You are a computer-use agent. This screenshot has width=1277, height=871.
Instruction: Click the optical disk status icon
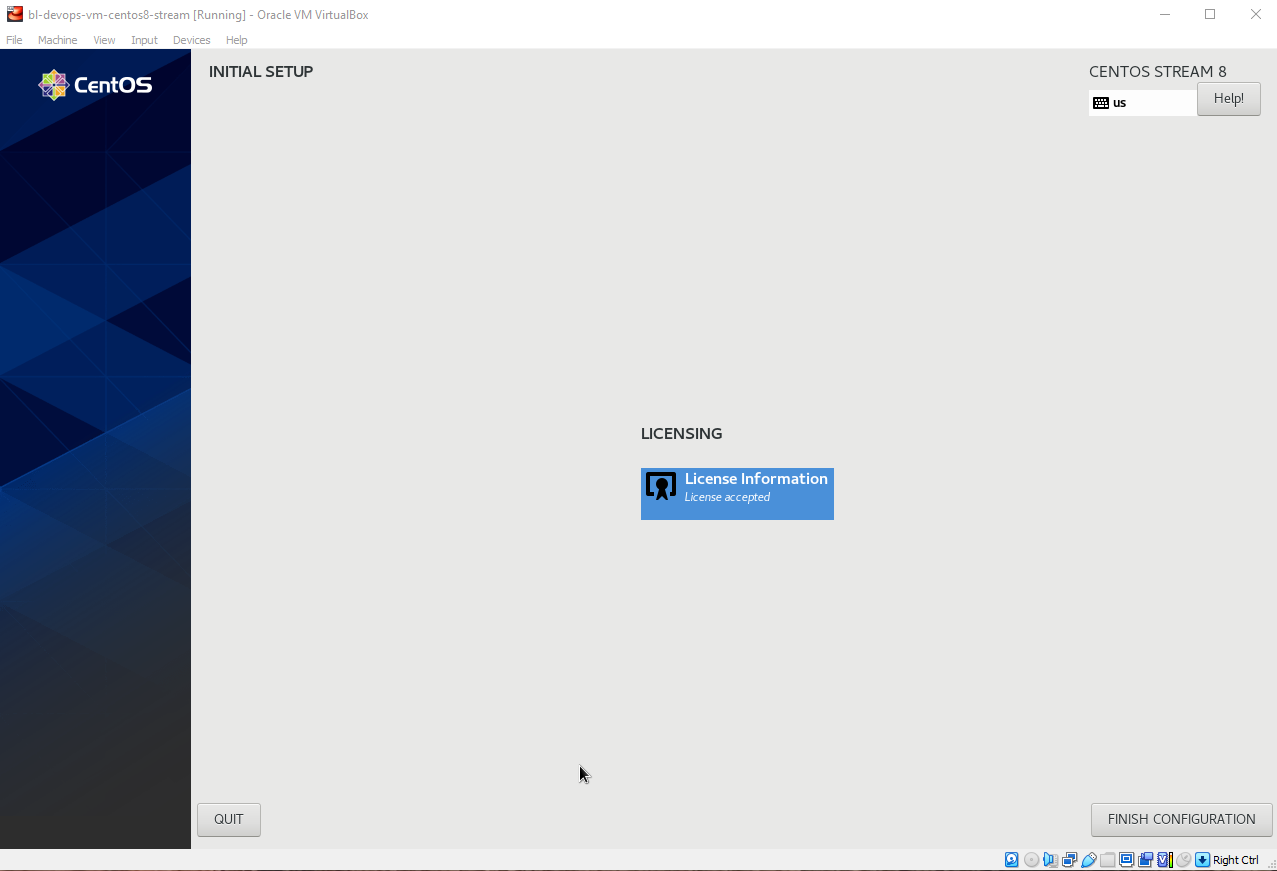(x=1031, y=860)
